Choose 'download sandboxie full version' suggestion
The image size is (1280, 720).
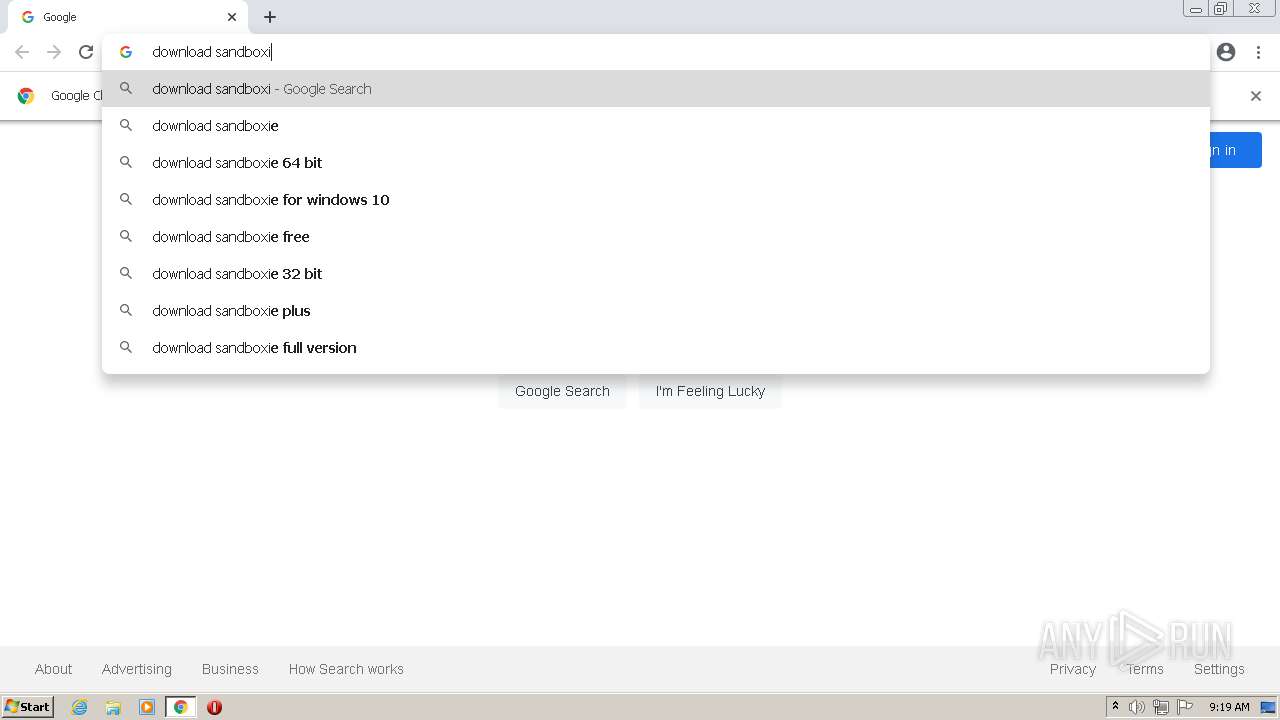[656, 348]
